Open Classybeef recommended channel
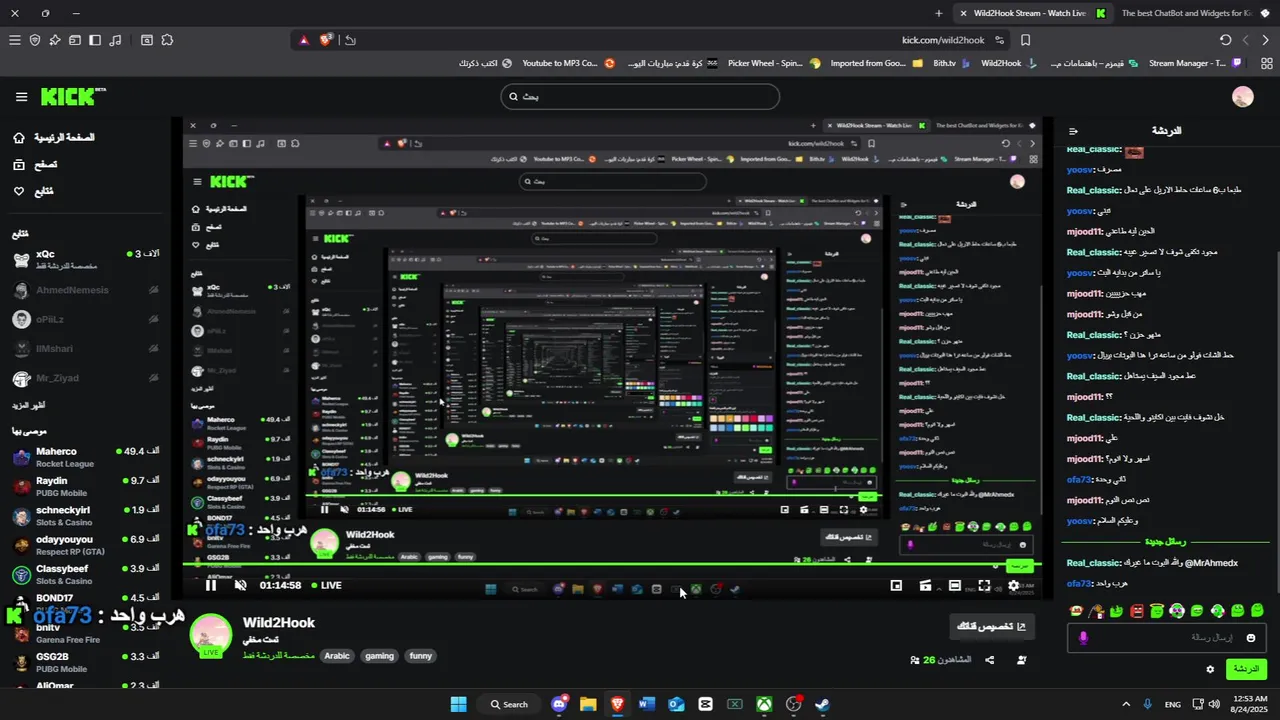 tap(85, 574)
